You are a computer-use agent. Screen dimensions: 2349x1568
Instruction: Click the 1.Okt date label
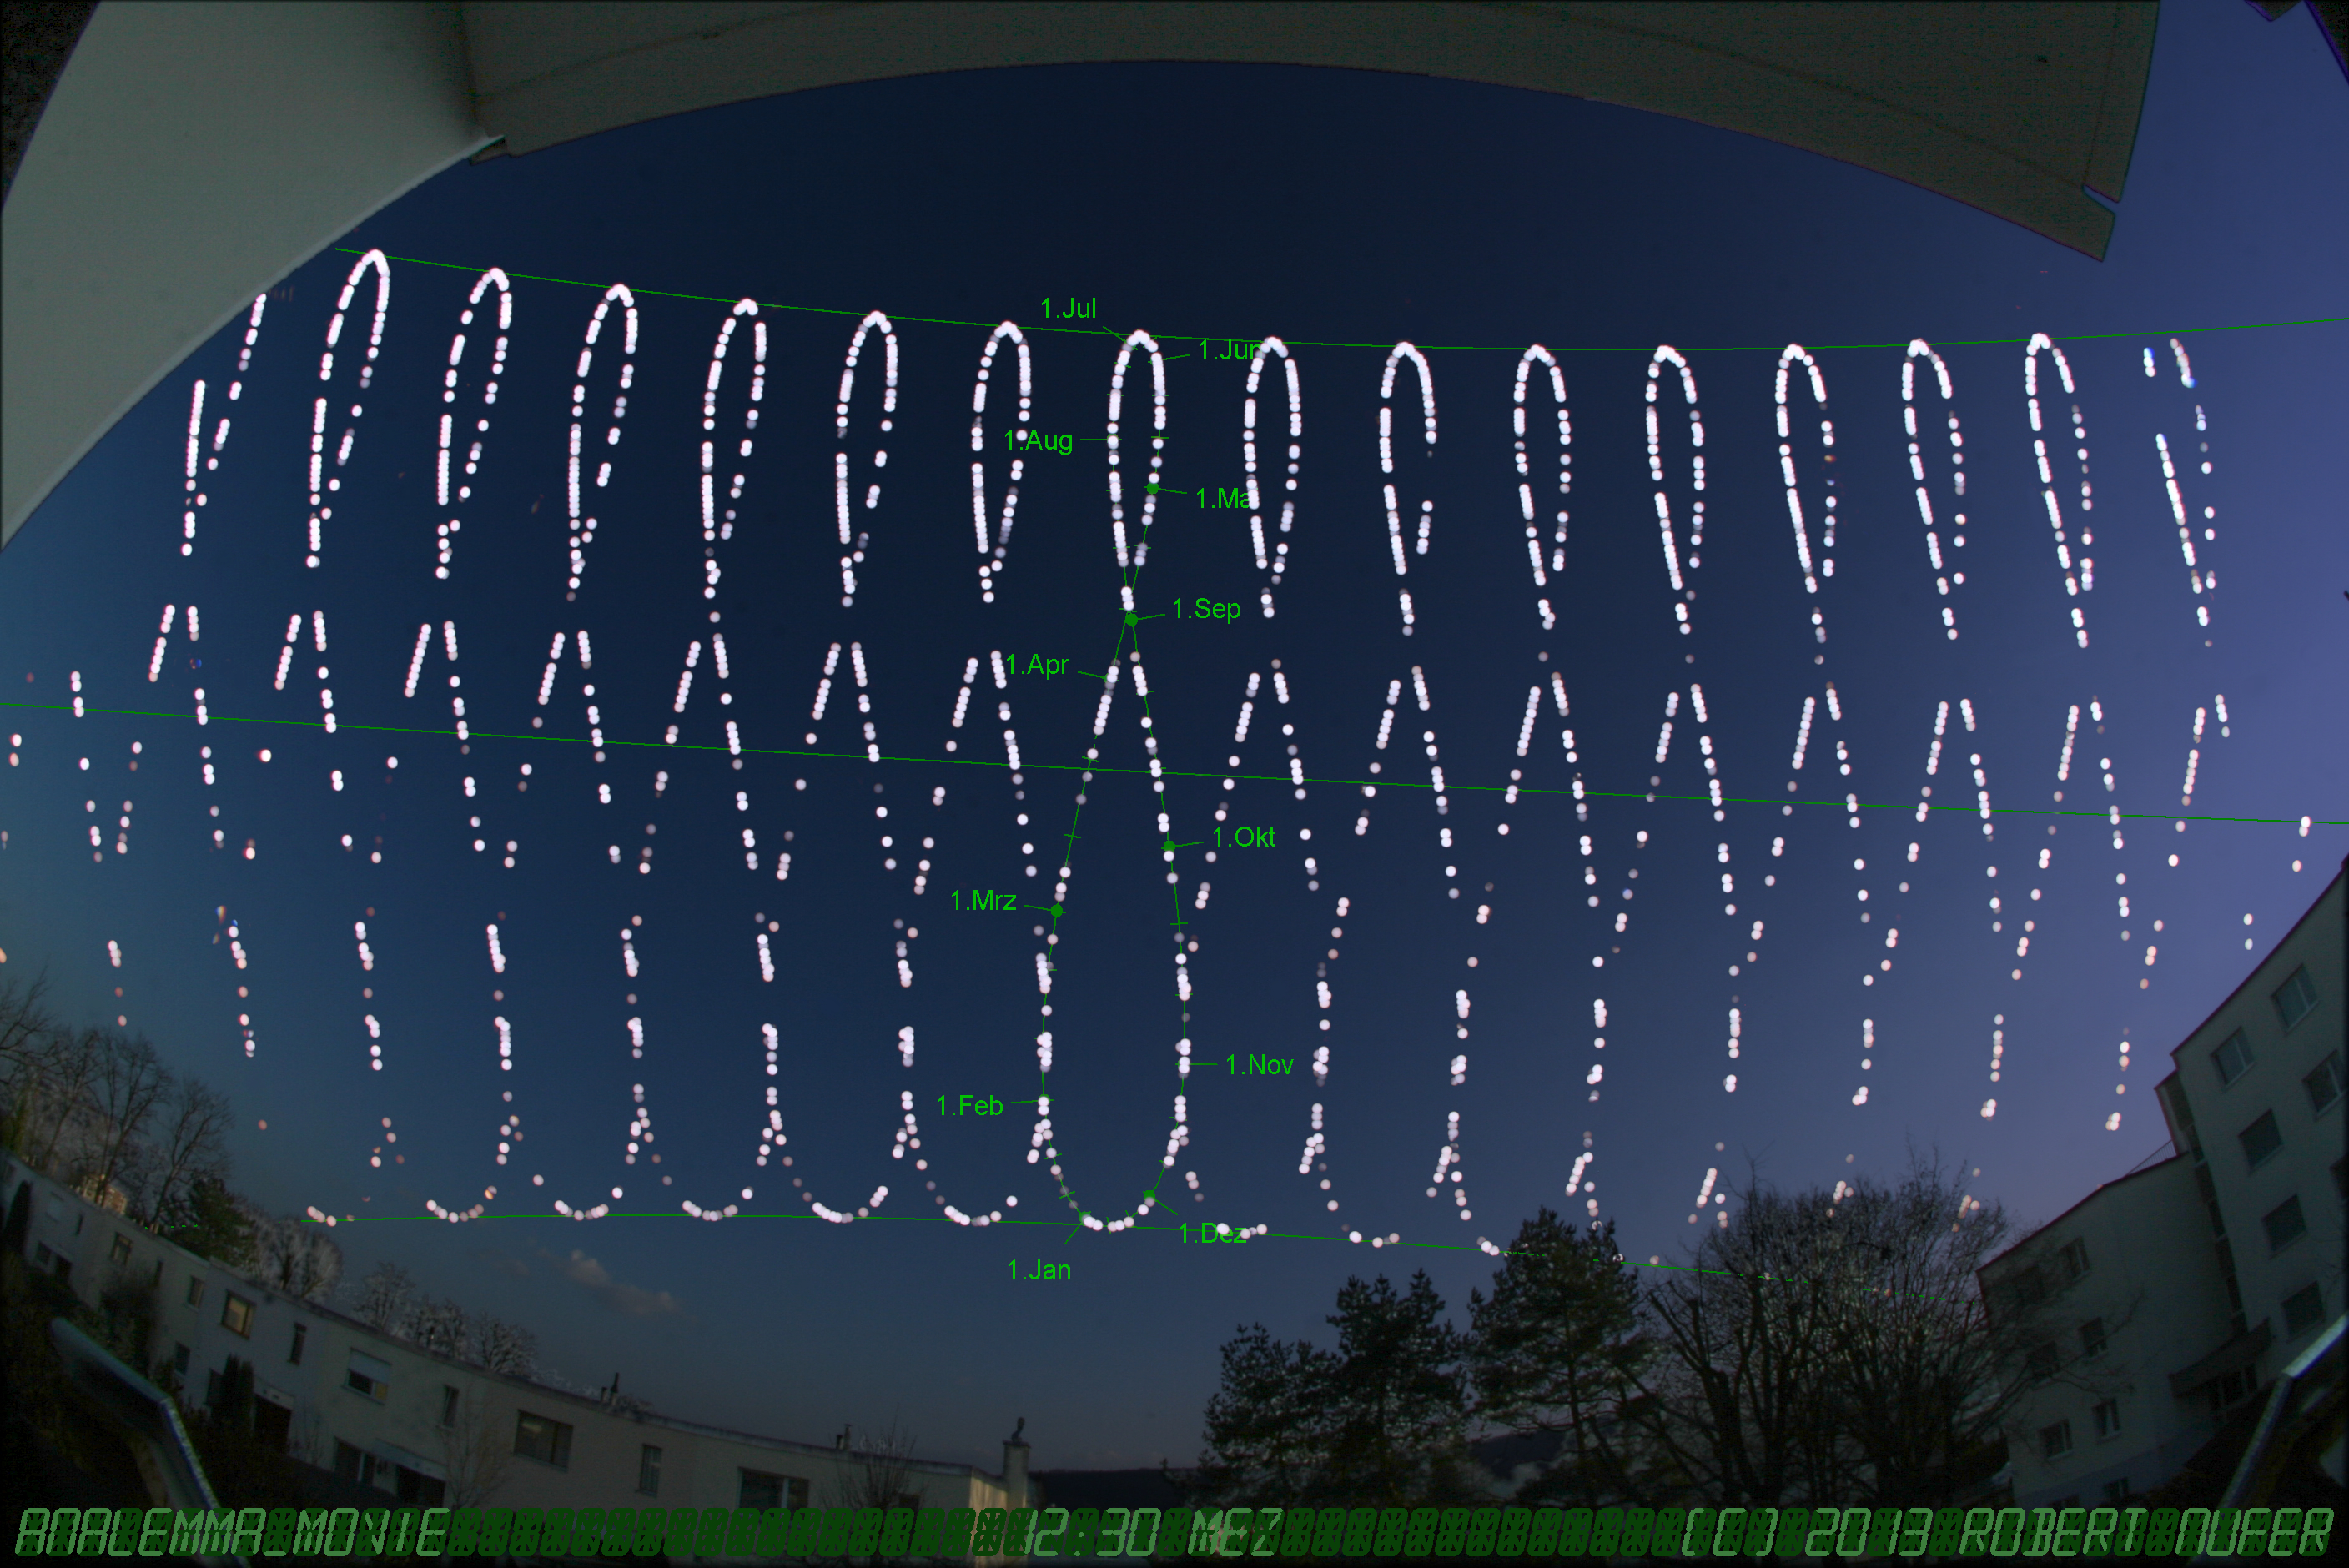(x=1243, y=838)
